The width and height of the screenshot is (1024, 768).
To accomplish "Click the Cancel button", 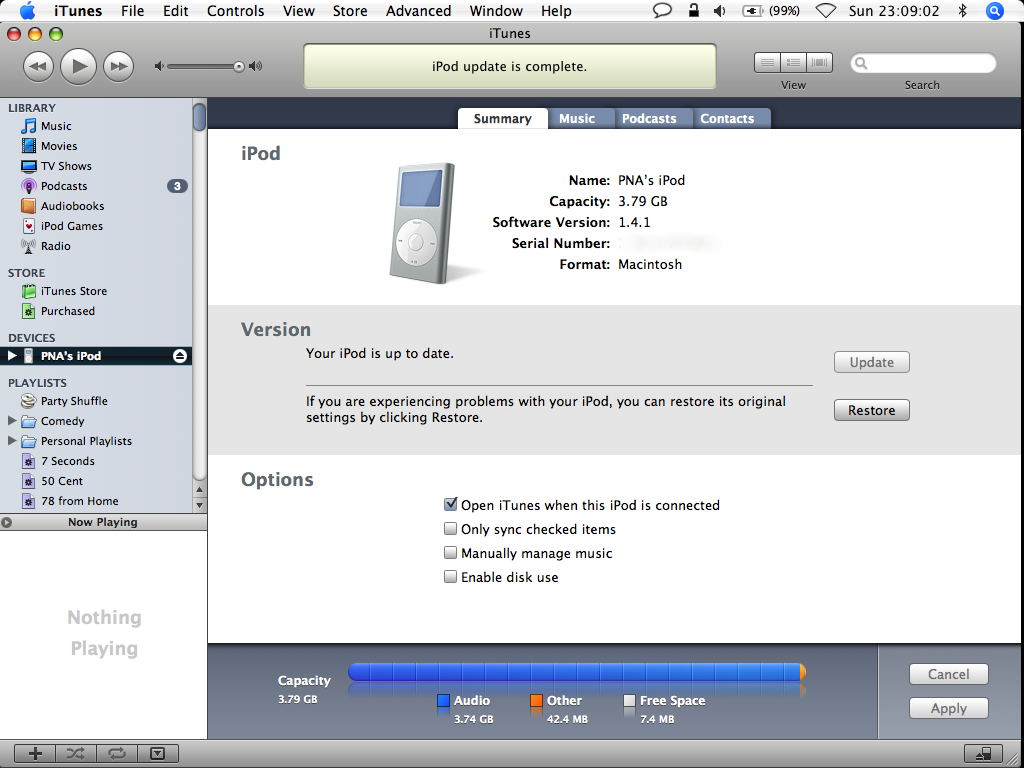I will (948, 674).
